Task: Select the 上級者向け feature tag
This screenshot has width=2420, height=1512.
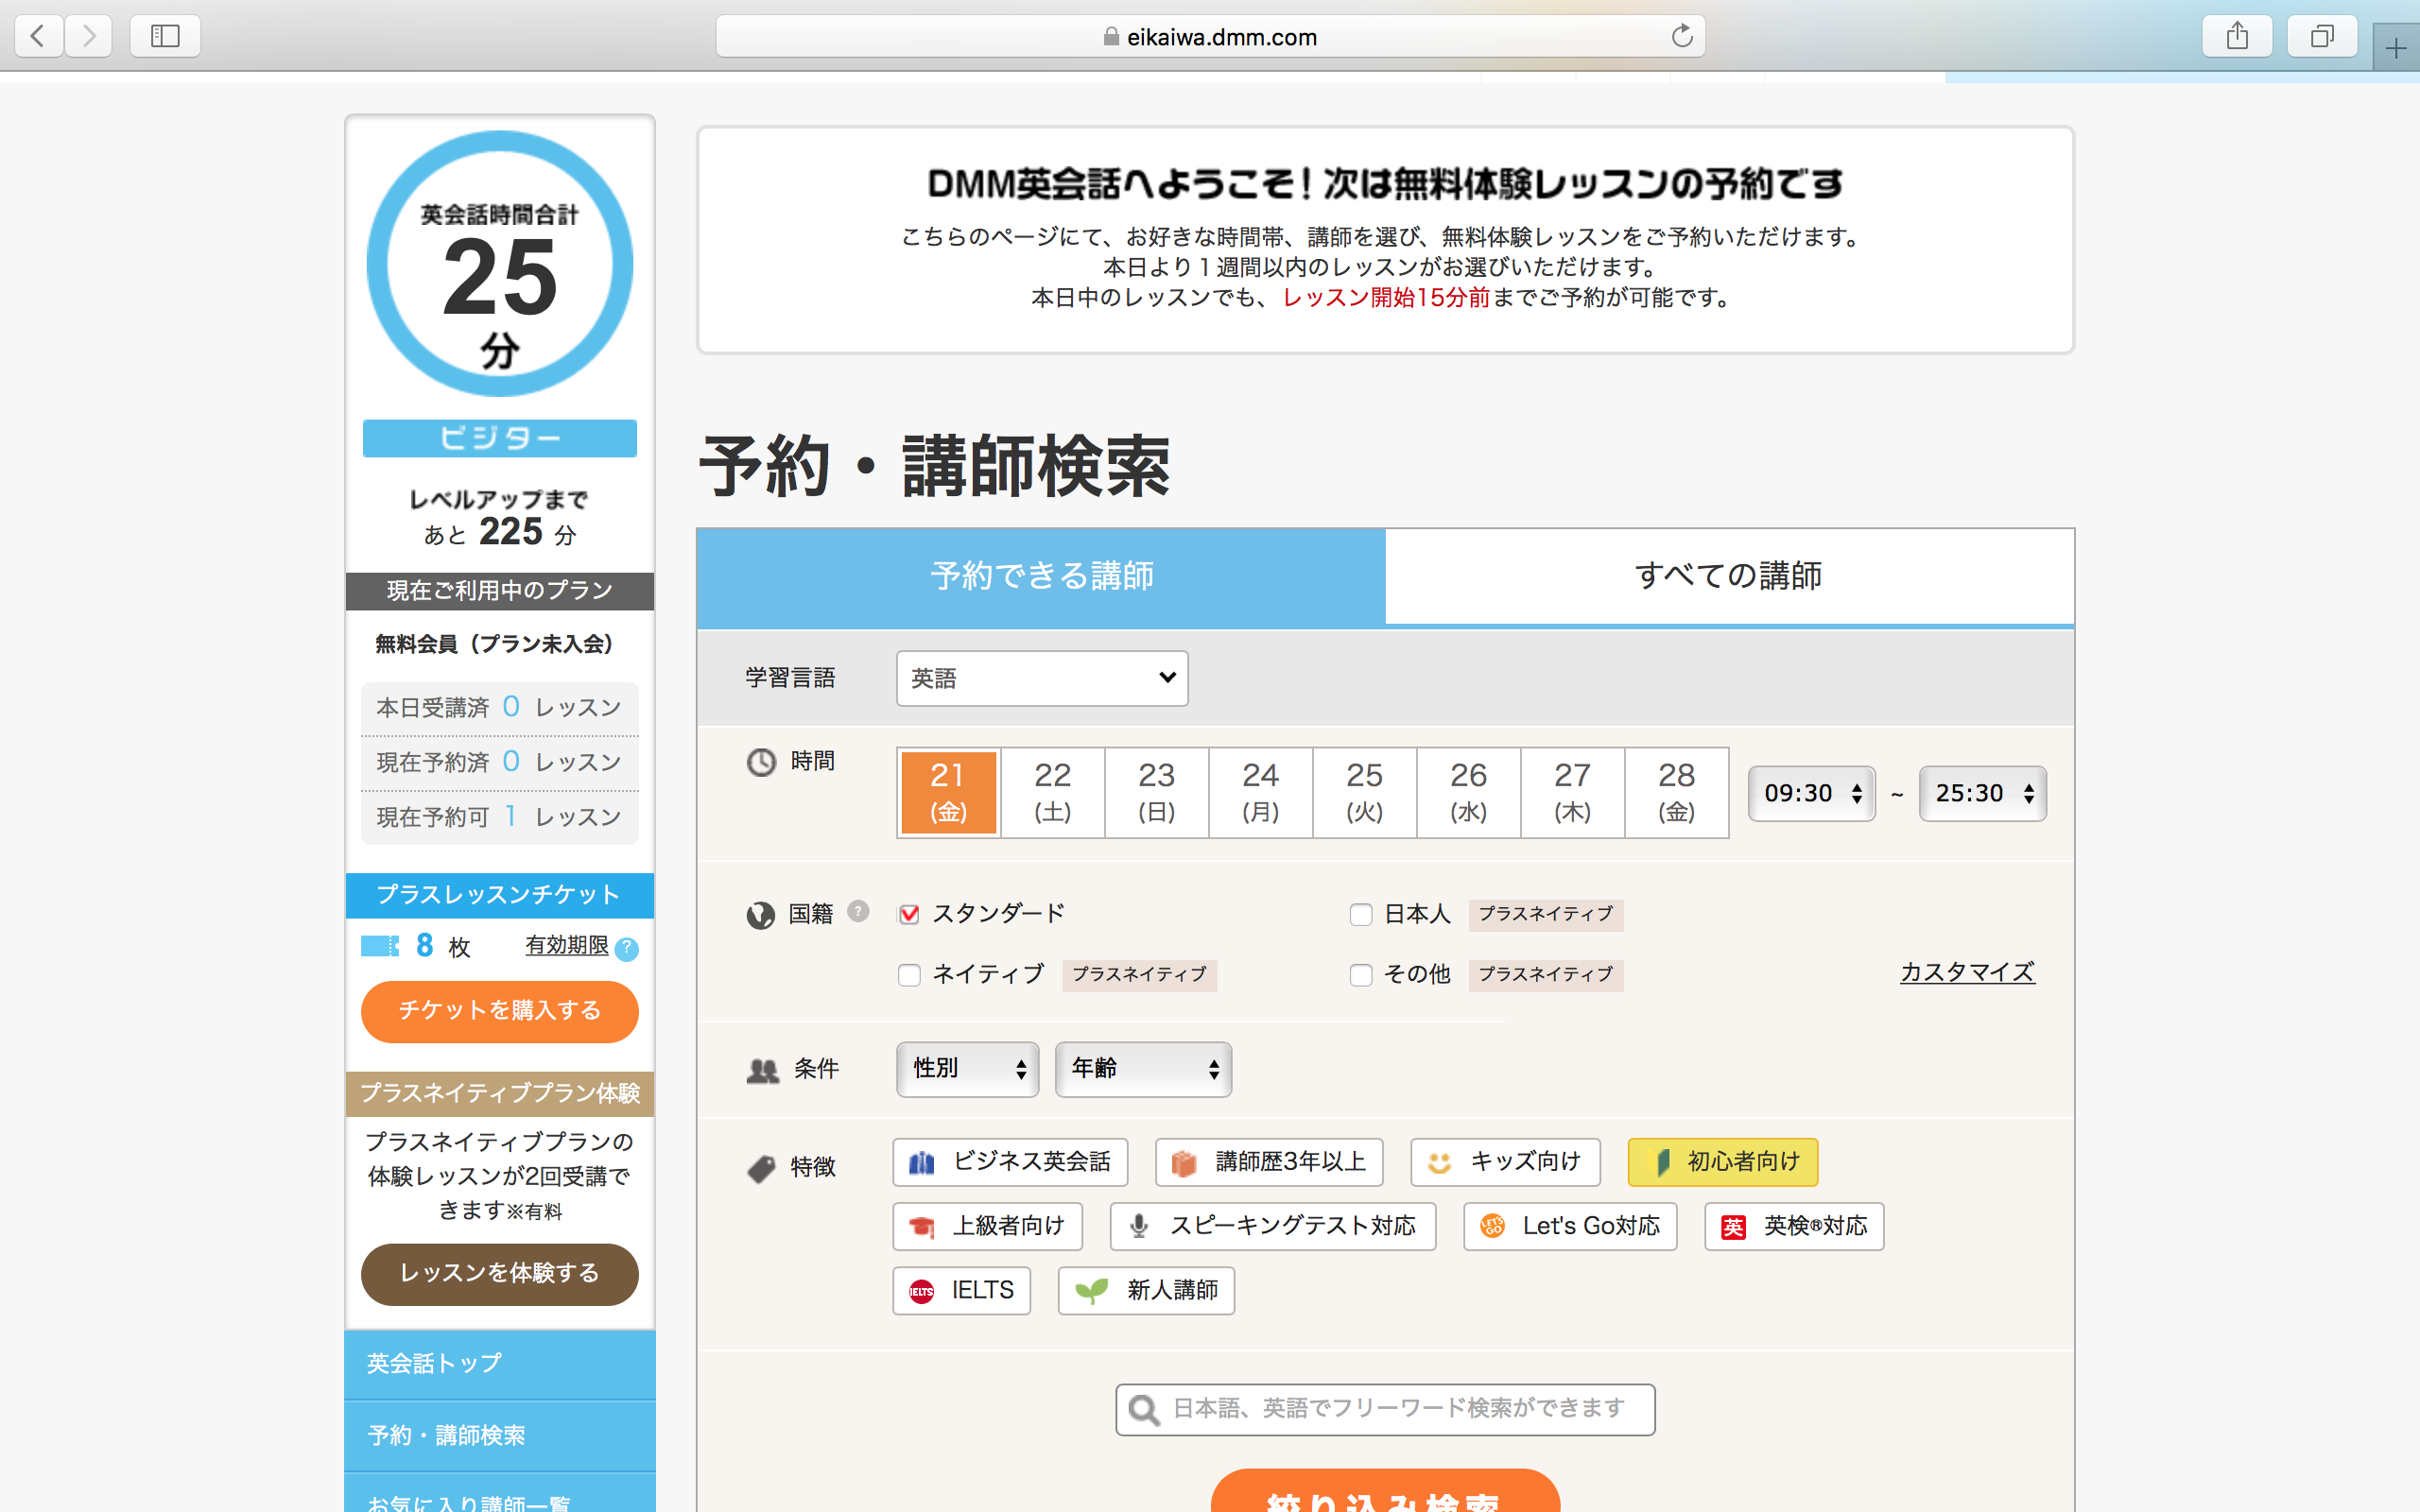Action: (988, 1226)
